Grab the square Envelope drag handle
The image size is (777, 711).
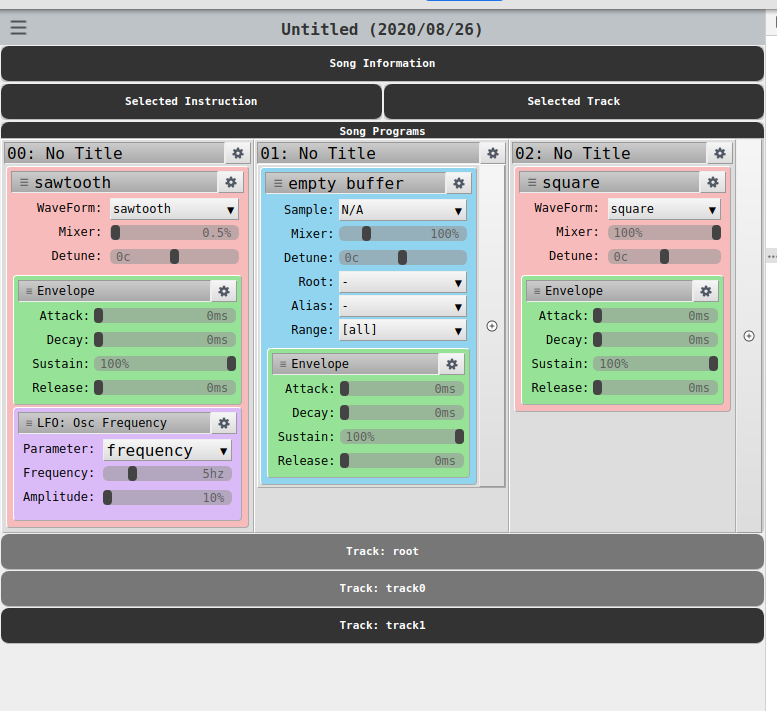point(537,291)
